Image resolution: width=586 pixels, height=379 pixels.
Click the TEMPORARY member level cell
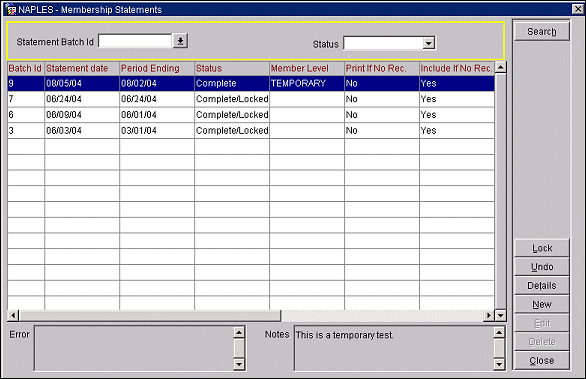(307, 83)
